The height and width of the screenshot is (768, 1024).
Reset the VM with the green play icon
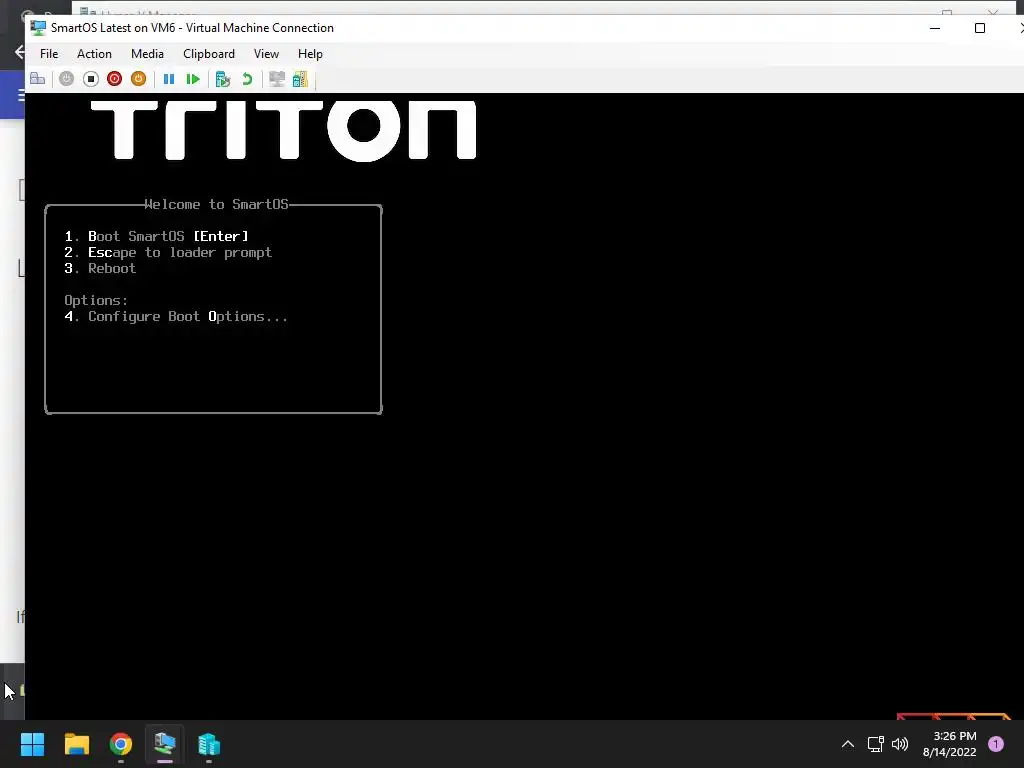point(193,79)
